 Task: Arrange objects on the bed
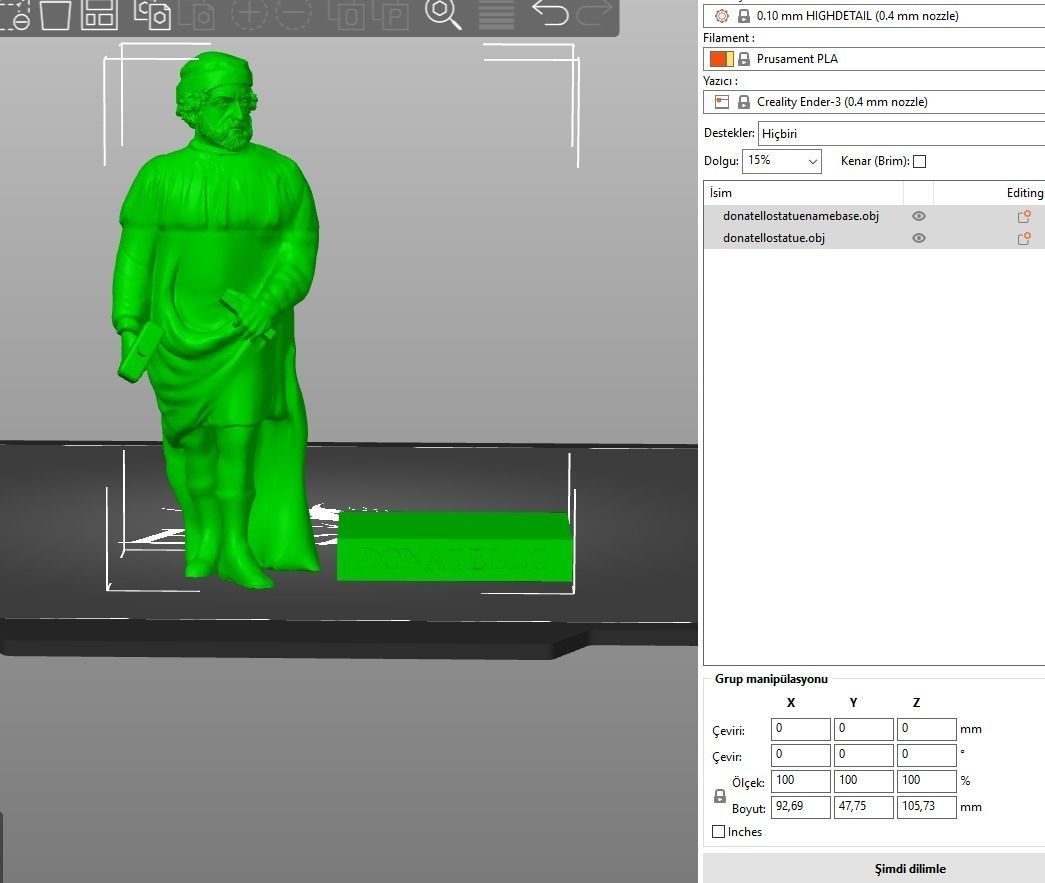[x=99, y=15]
